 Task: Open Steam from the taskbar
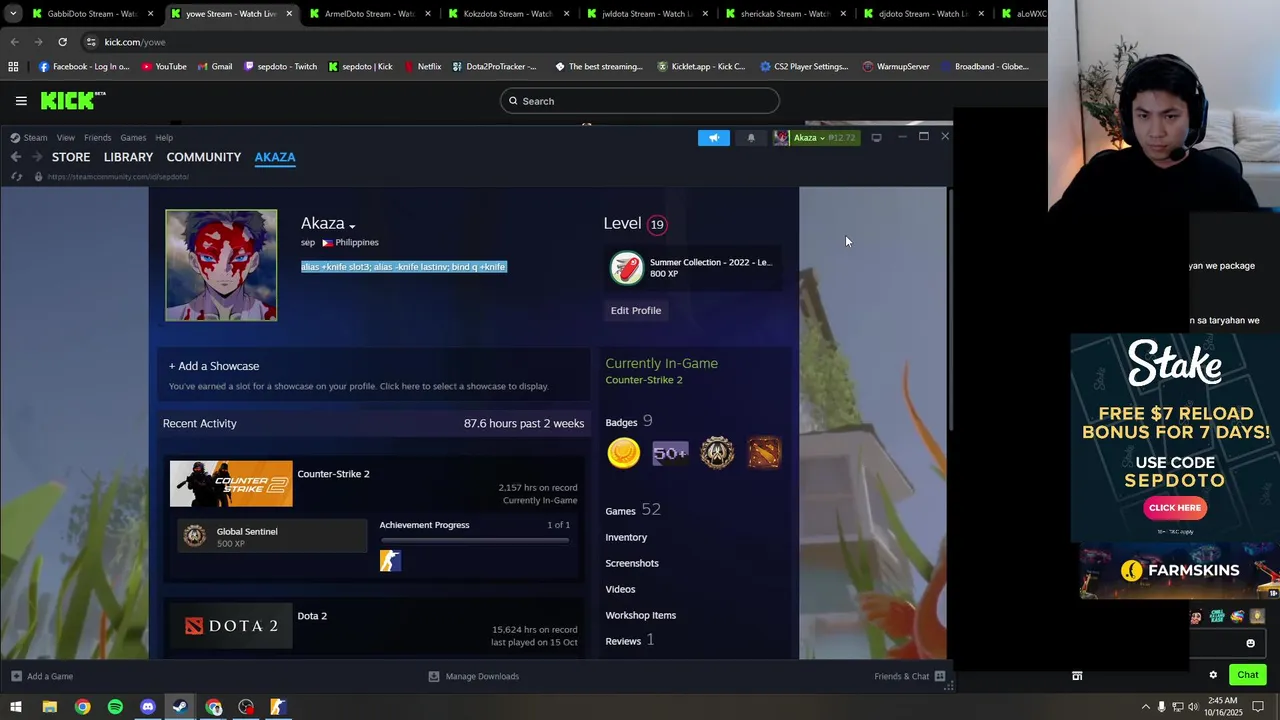click(180, 707)
